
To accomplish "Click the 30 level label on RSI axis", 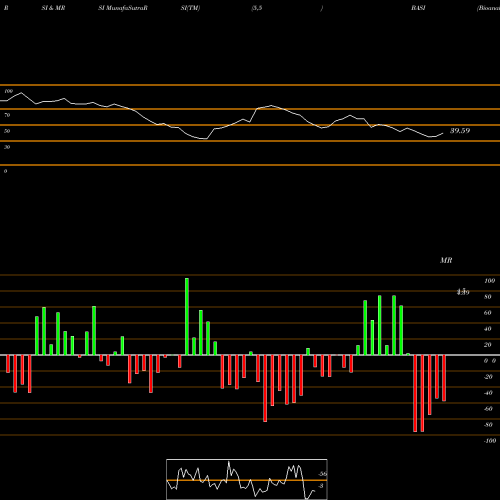I will click(x=7, y=147).
